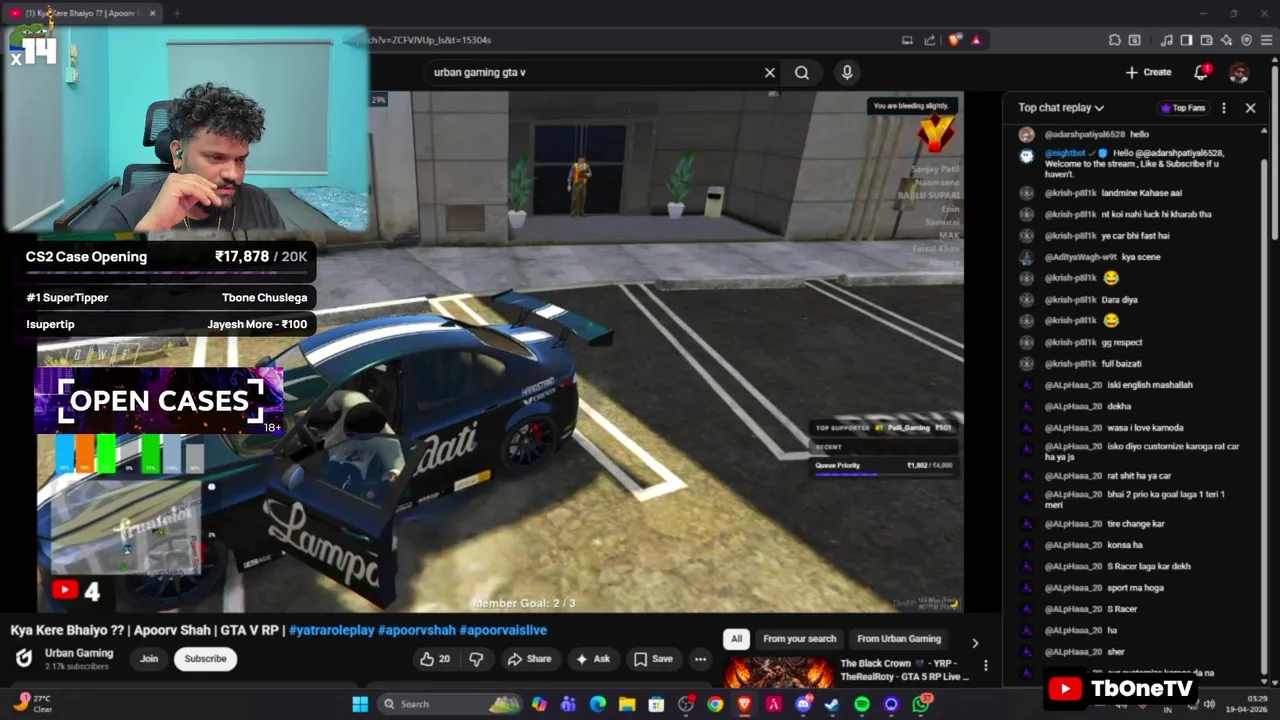This screenshot has height=720, width=1280.
Task: Show more filter chips with right arrow
Action: [x=975, y=643]
